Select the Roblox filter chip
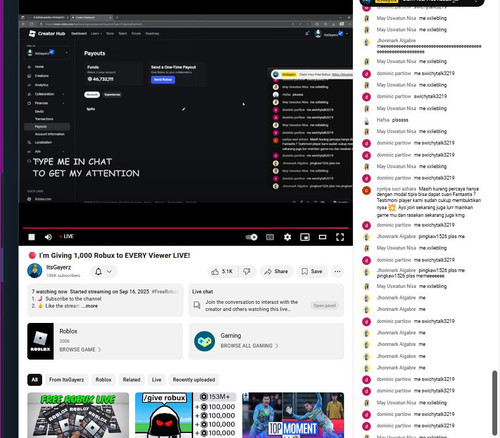This screenshot has width=500, height=438. pyautogui.click(x=103, y=380)
